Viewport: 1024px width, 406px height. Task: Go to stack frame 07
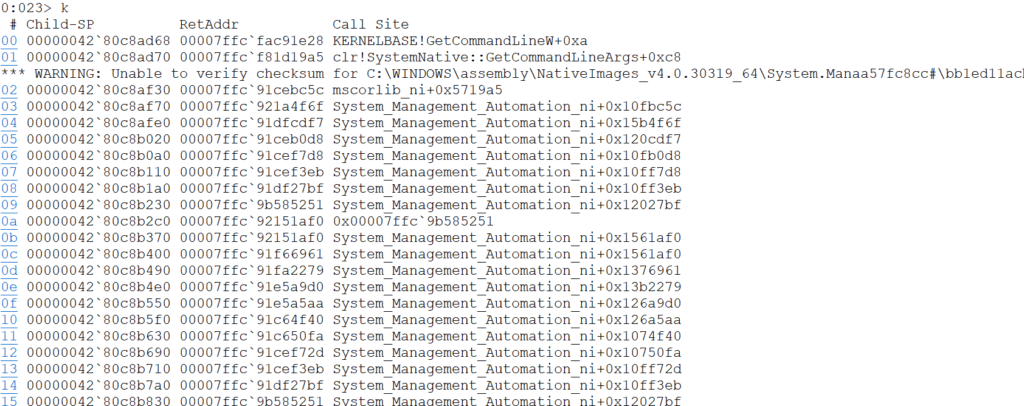point(9,171)
